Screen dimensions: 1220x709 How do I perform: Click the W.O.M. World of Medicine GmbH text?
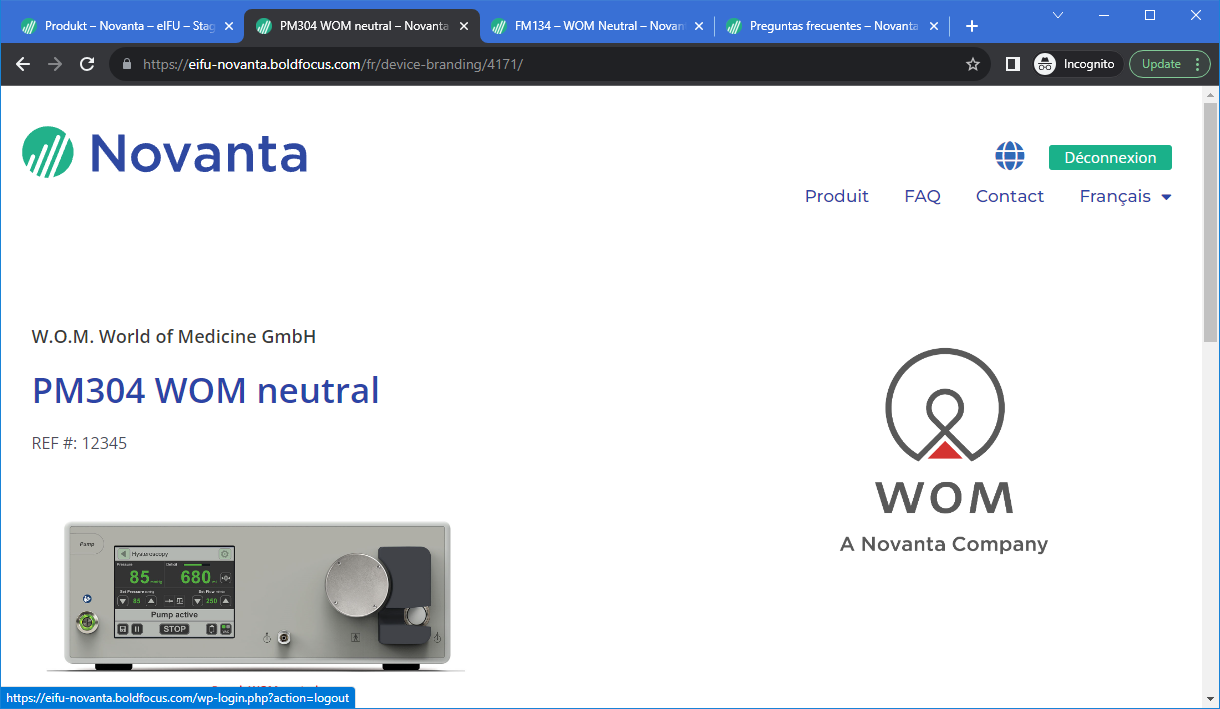pyautogui.click(x=174, y=337)
